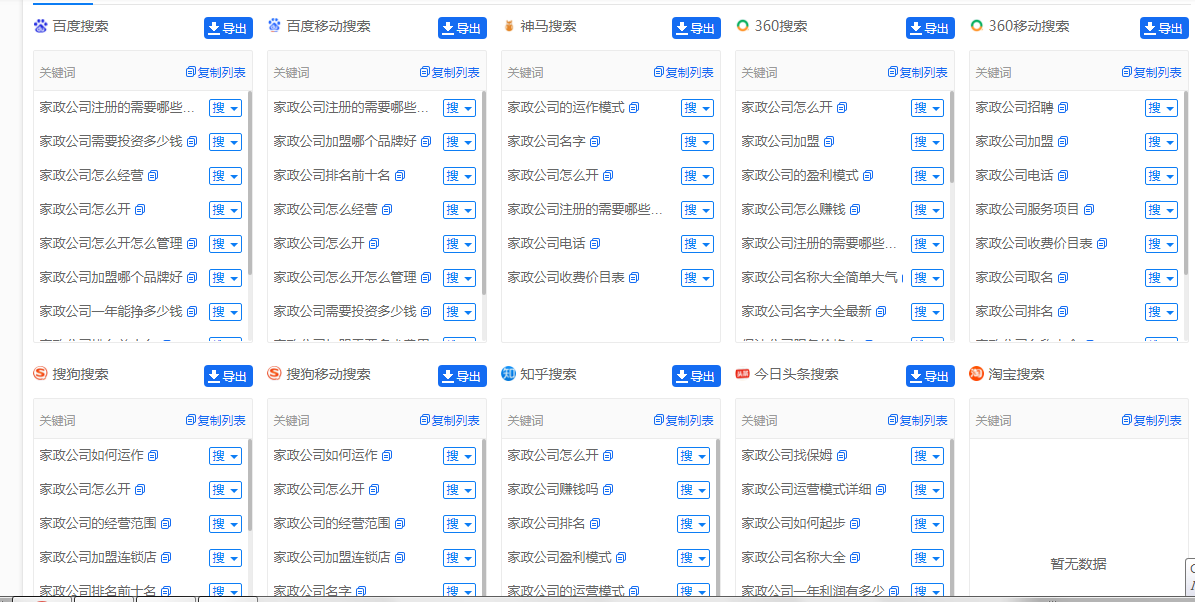Open 搜 dropdown for 家政公司电话 in 360移动搜索
Image resolution: width=1195 pixels, height=602 pixels.
1161,176
